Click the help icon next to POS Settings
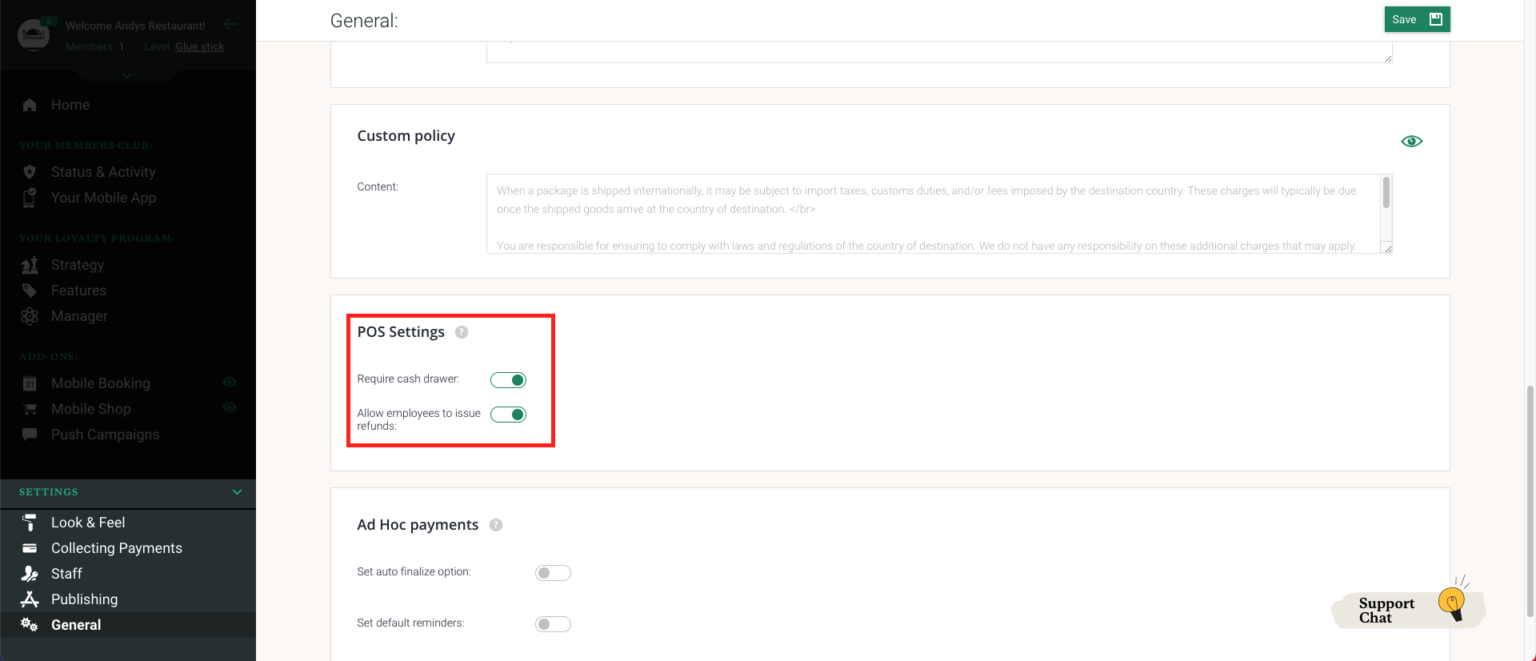 point(461,332)
